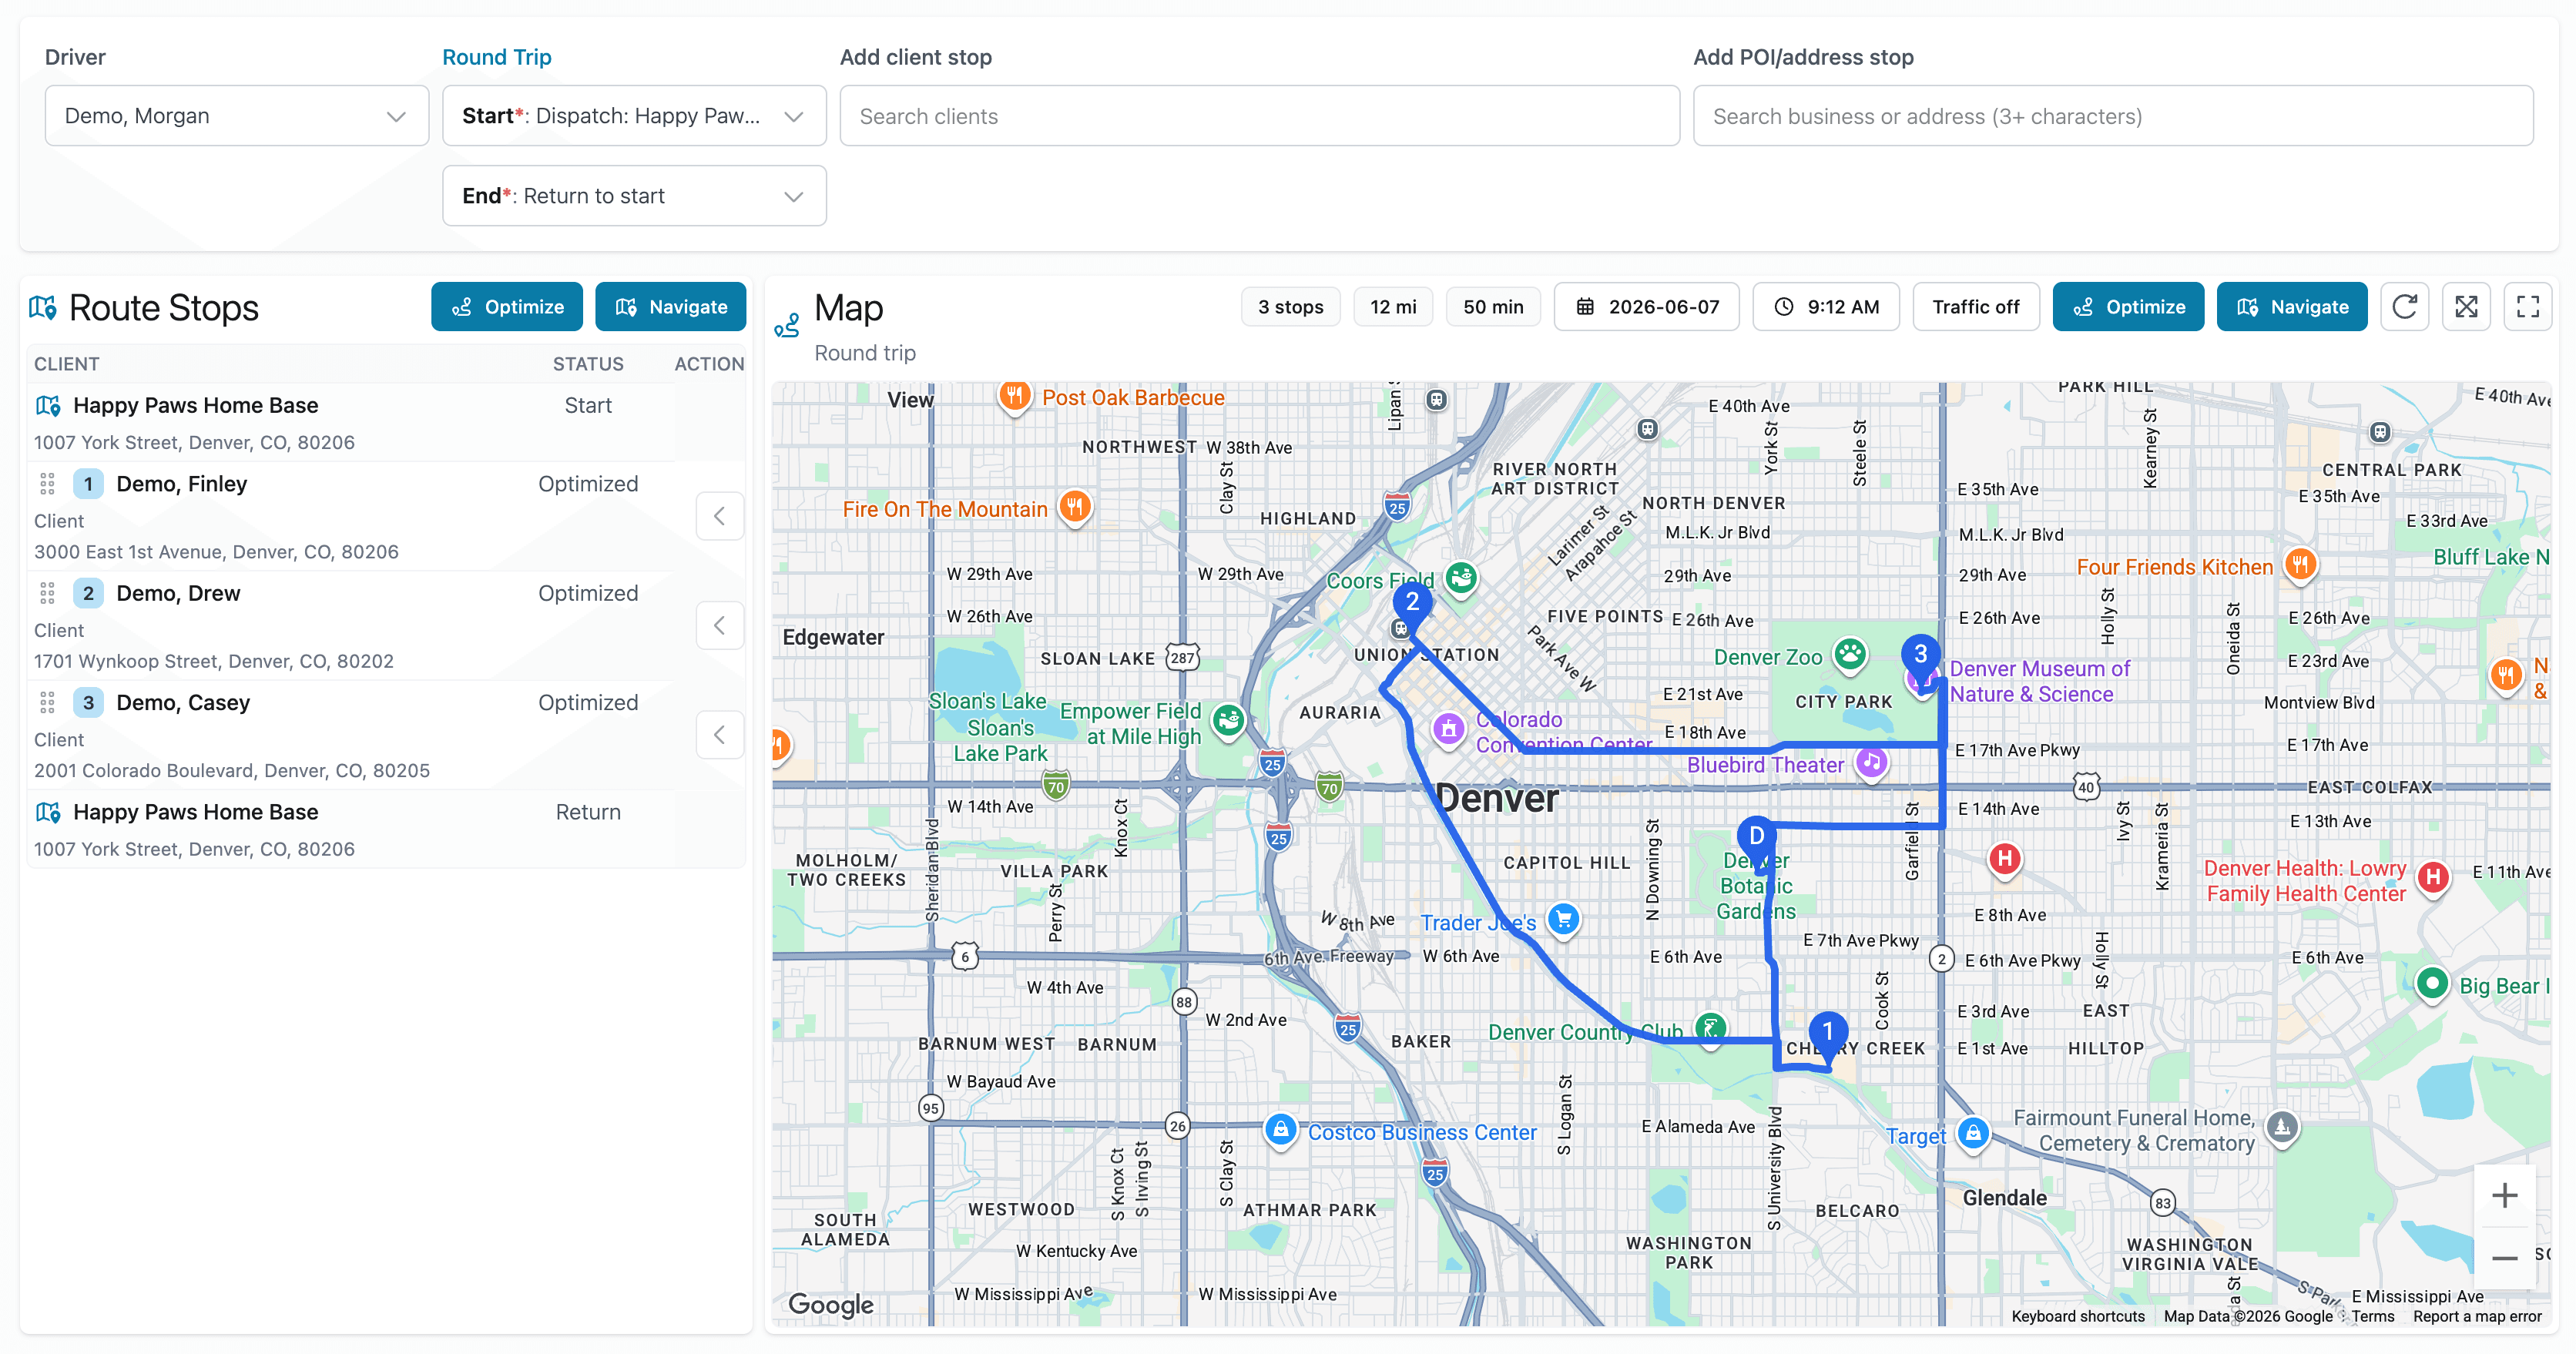Click the collapse map arrows icon
The width and height of the screenshot is (2576, 1354).
tap(2467, 307)
